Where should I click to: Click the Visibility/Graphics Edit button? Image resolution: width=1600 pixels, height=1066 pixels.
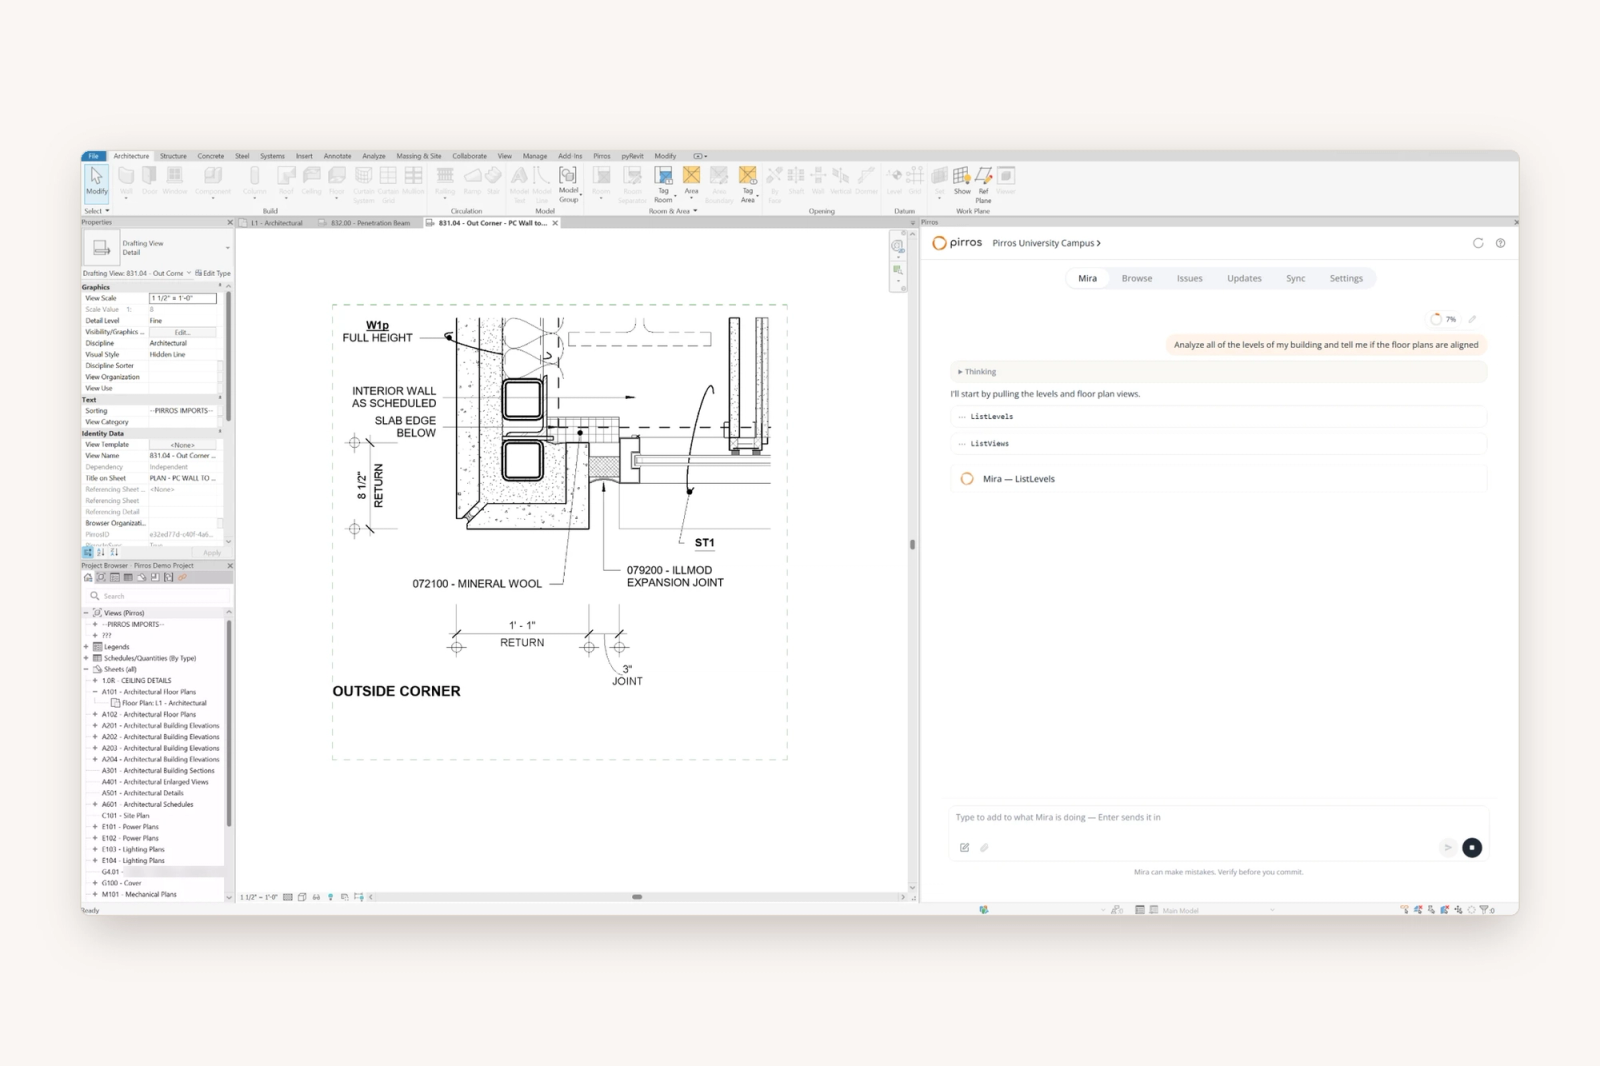[x=182, y=332]
